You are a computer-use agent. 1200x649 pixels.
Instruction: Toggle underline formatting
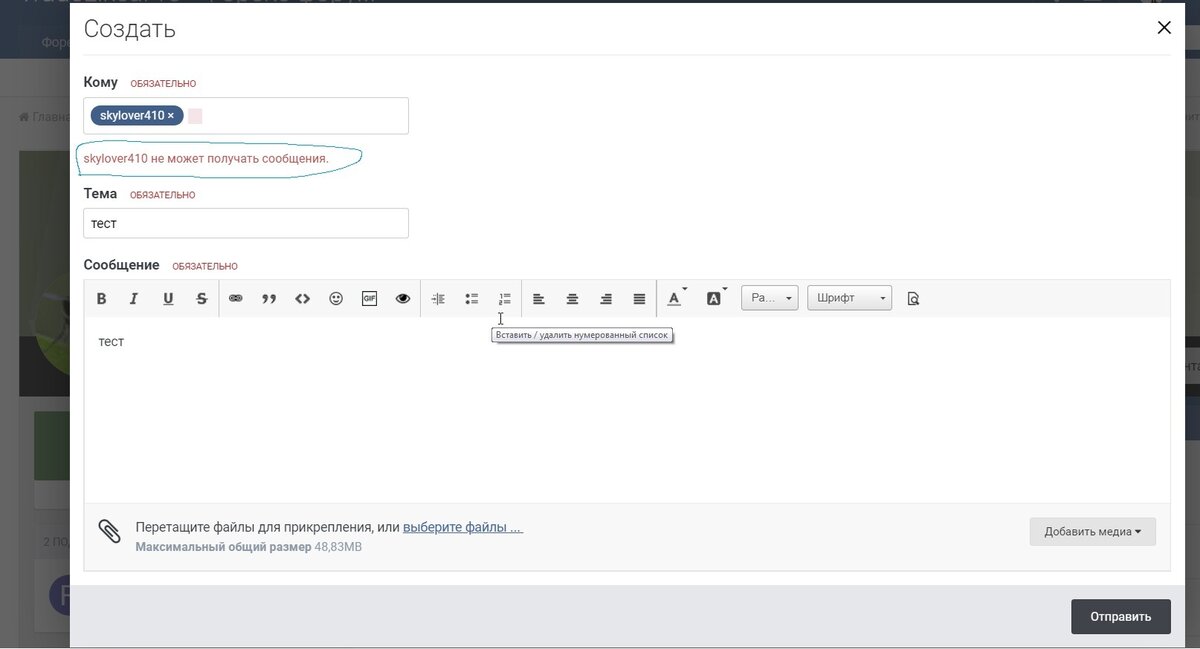(x=168, y=298)
